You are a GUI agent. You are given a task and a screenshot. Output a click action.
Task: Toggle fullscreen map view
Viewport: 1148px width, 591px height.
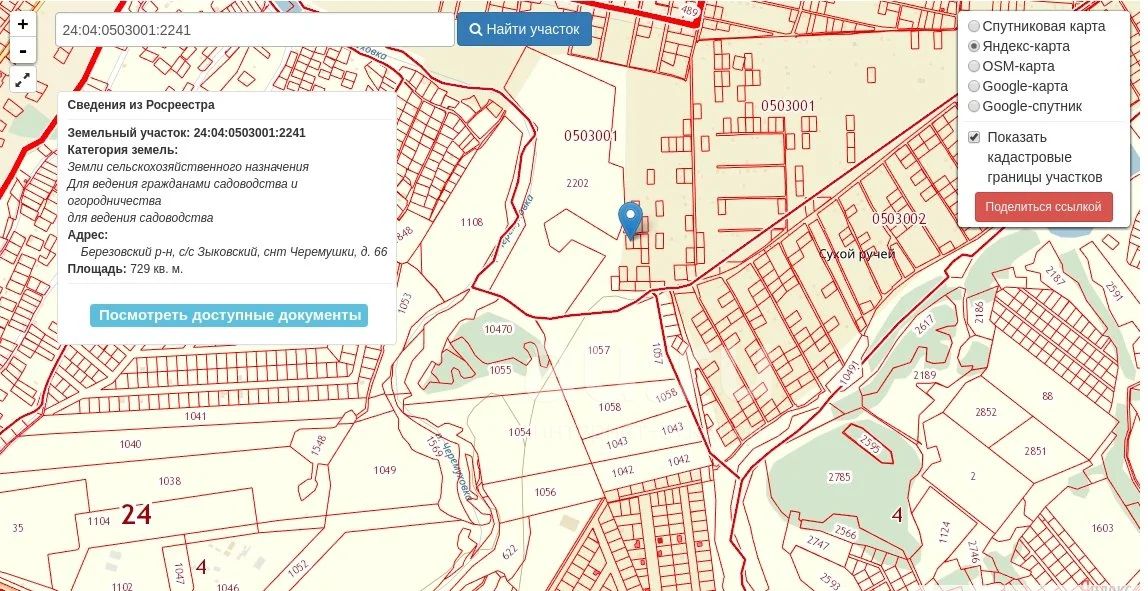tap(23, 79)
